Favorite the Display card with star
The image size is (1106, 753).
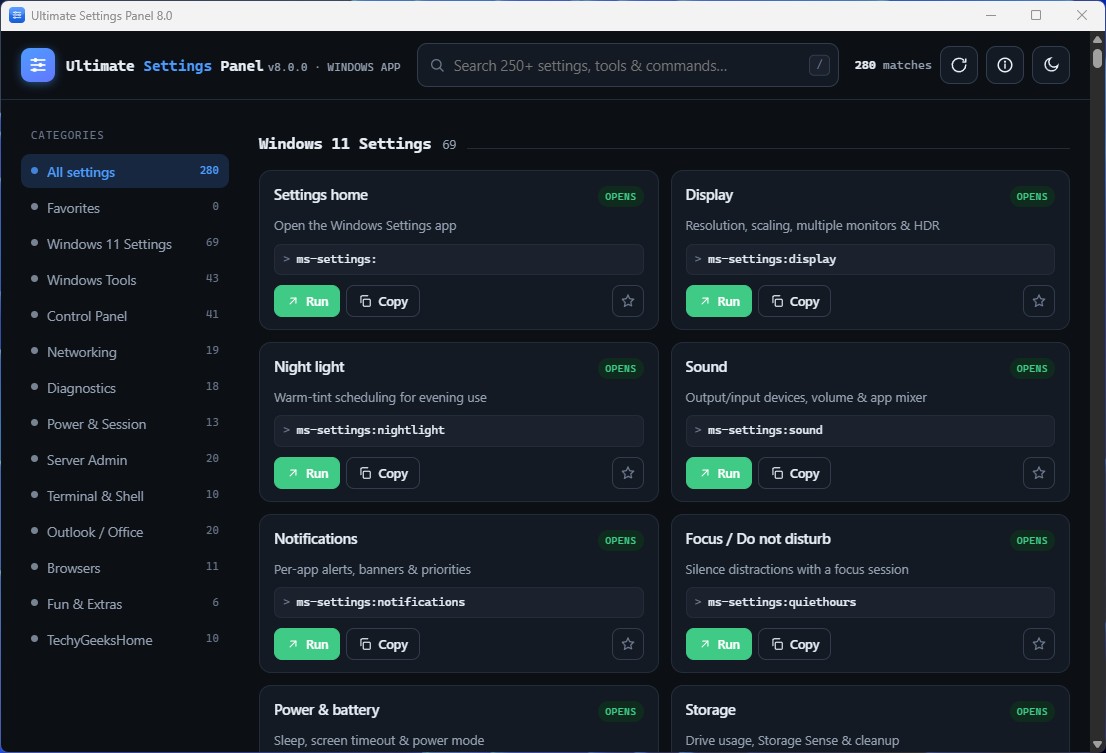click(x=1038, y=301)
